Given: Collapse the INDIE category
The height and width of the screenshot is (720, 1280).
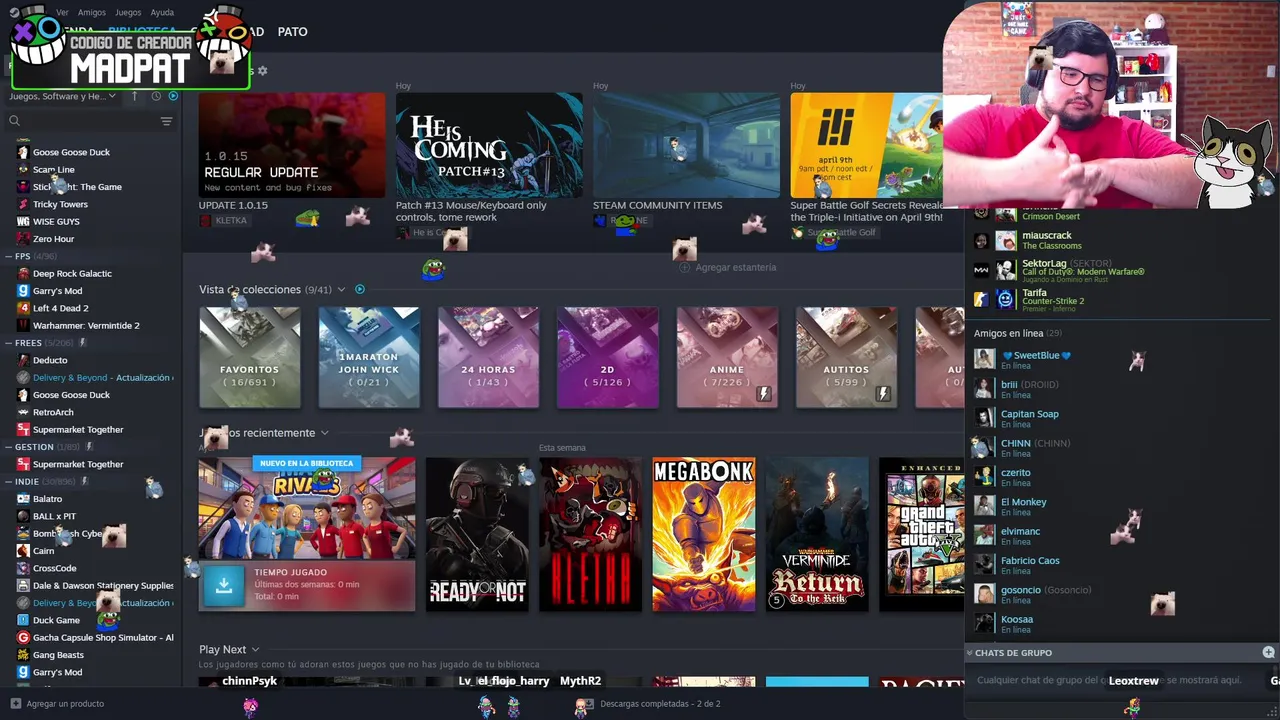Looking at the screenshot, I should (9, 481).
